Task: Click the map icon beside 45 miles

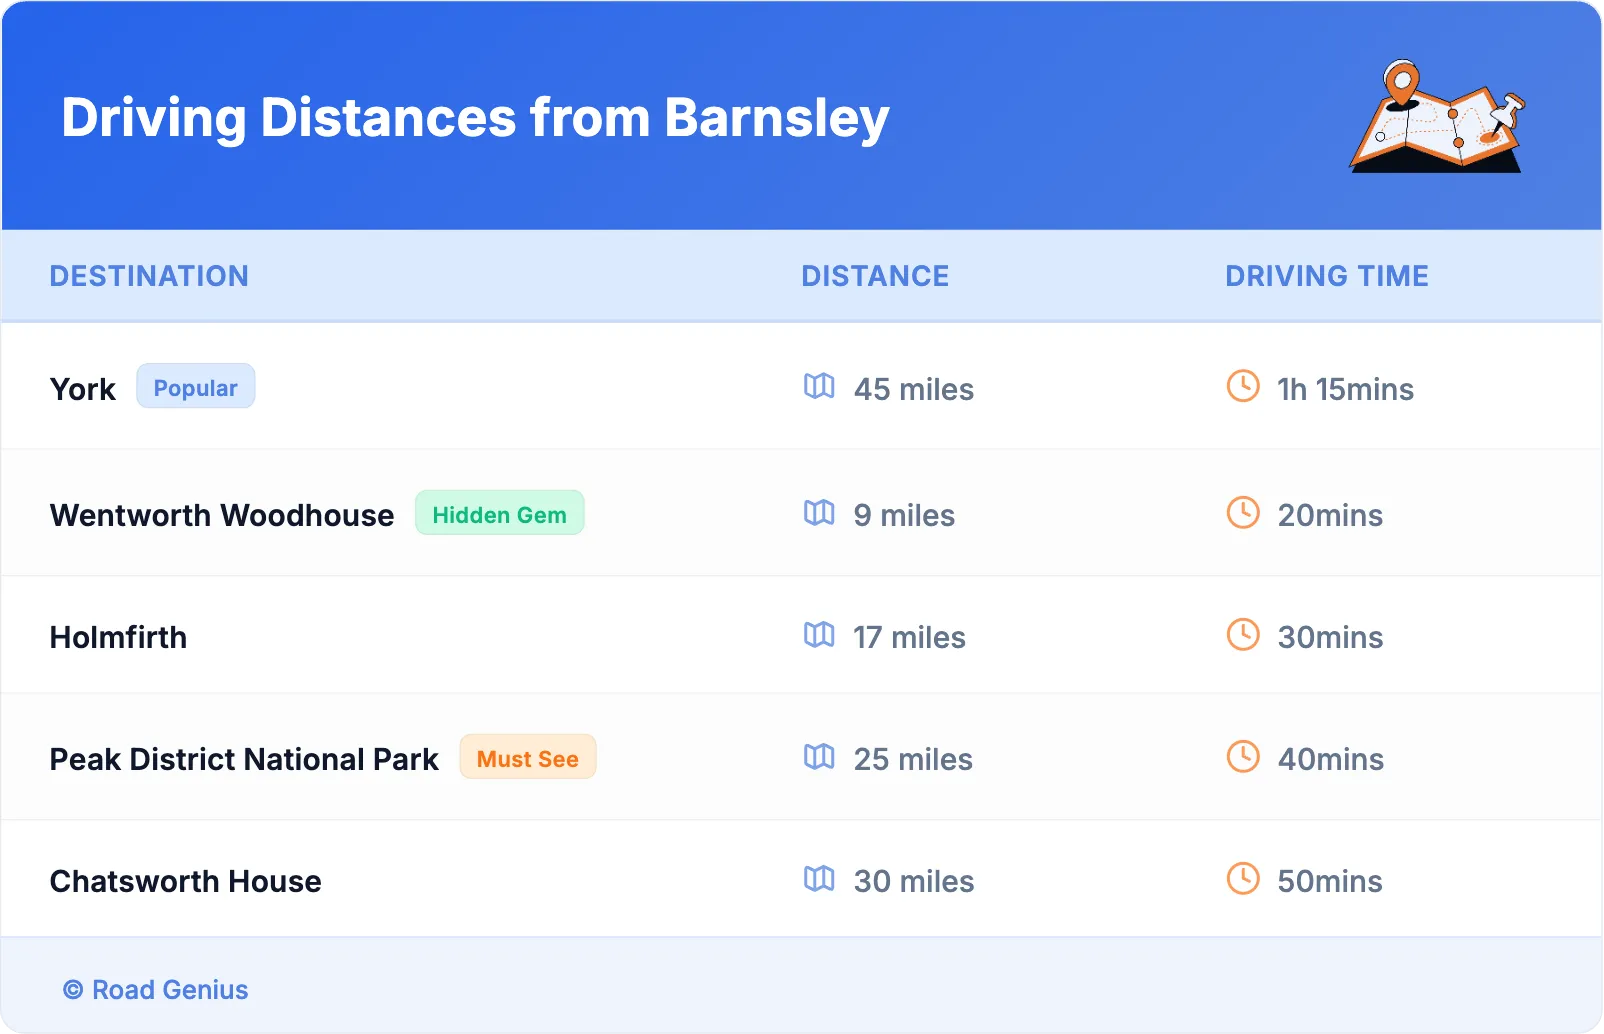Action: click(819, 386)
